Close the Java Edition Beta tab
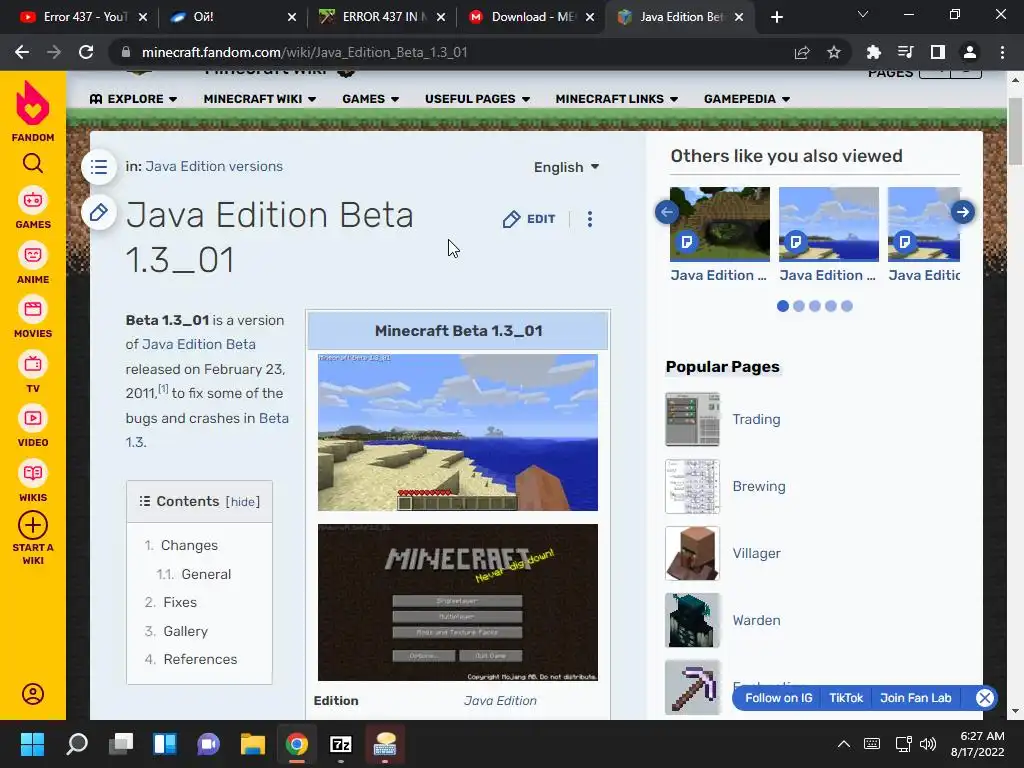 click(x=739, y=17)
